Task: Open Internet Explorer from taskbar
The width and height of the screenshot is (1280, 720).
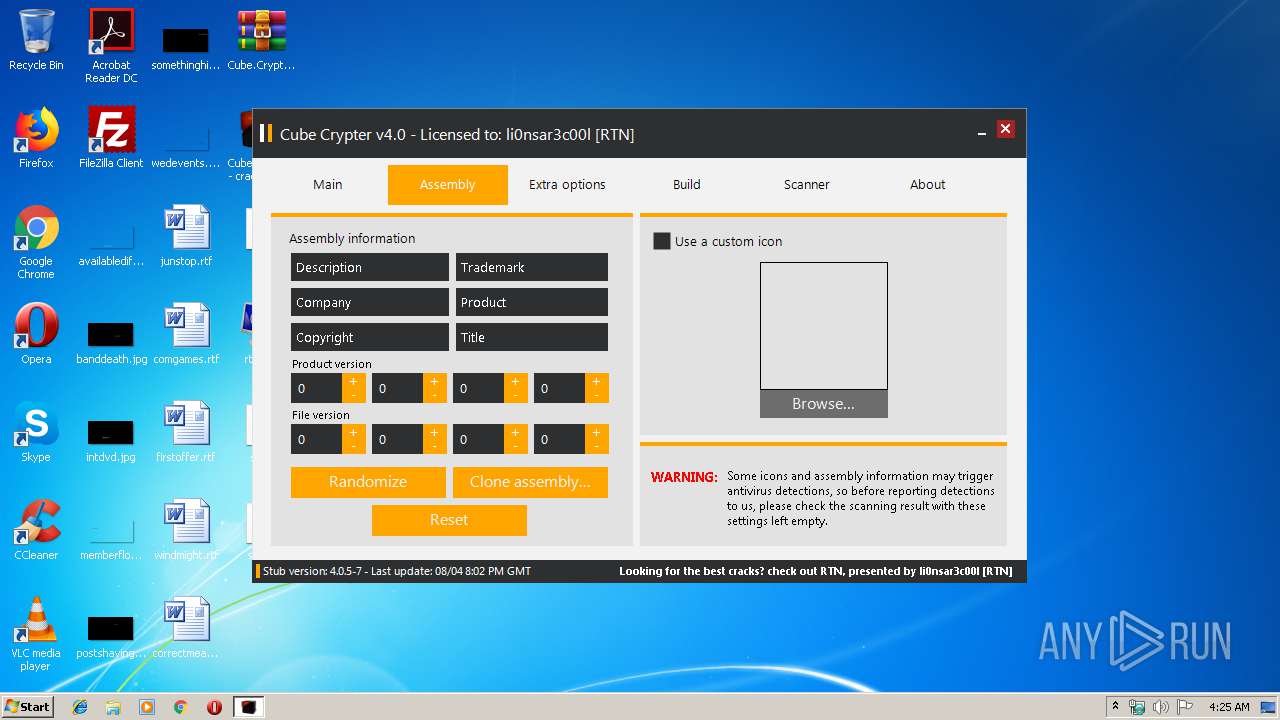Action: pos(80,707)
